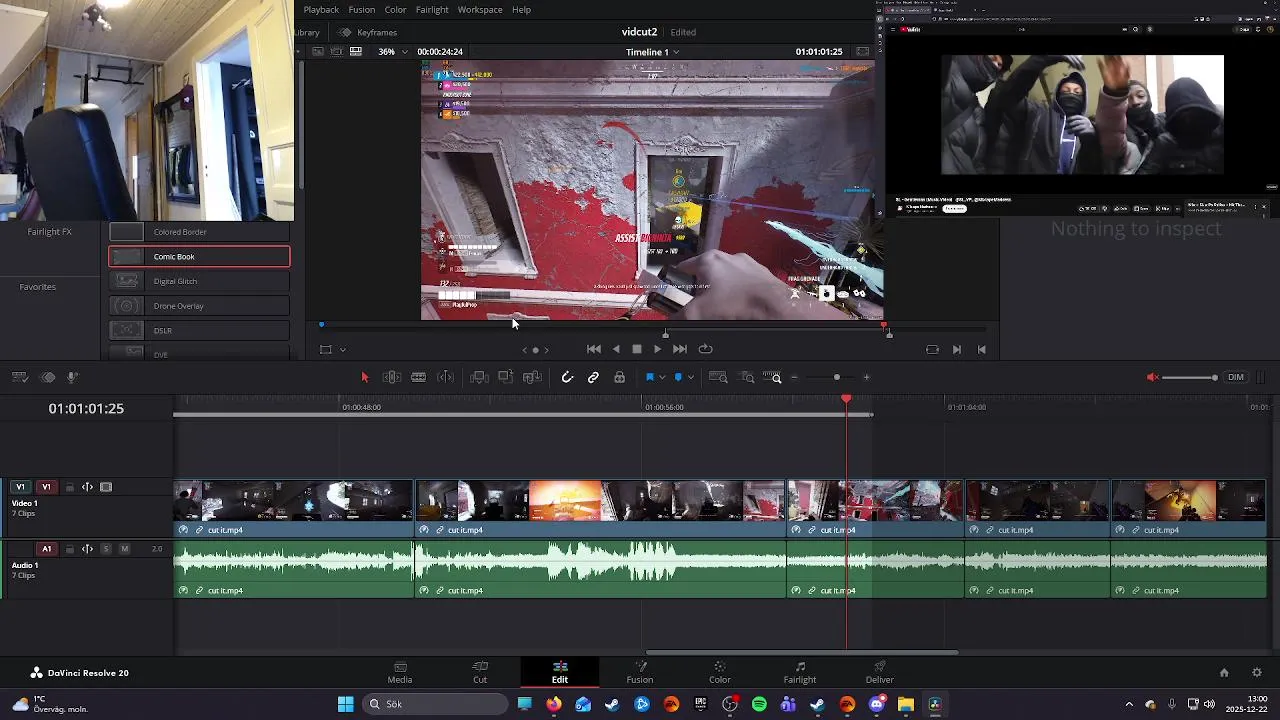Play timeline in reverse
The image size is (1280, 720).
[616, 349]
